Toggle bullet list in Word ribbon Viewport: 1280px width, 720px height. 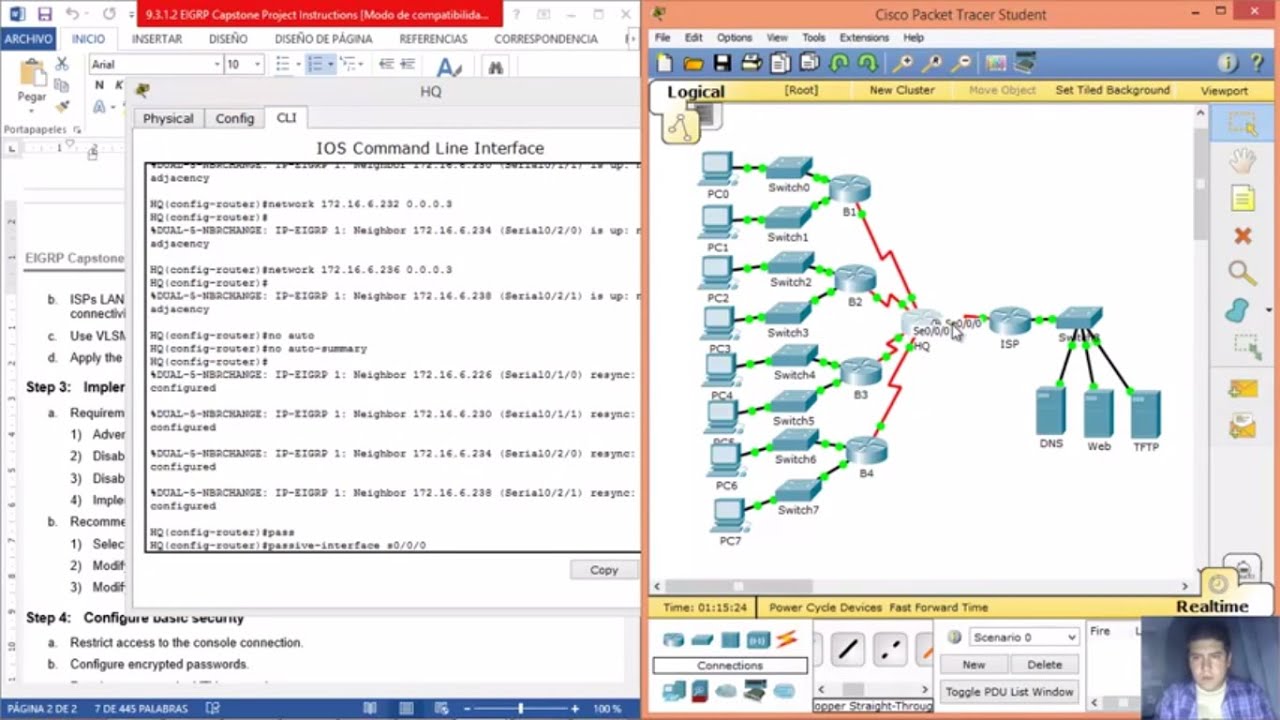(283, 64)
